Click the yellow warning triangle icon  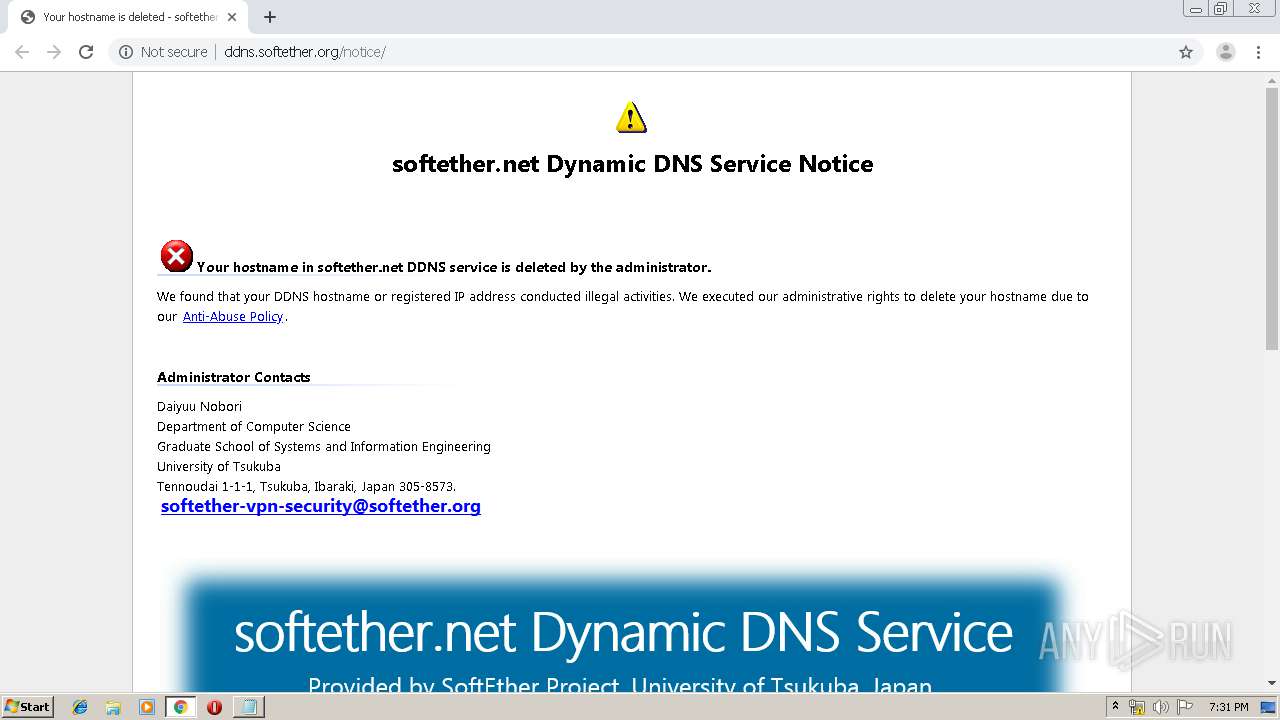(x=631, y=117)
